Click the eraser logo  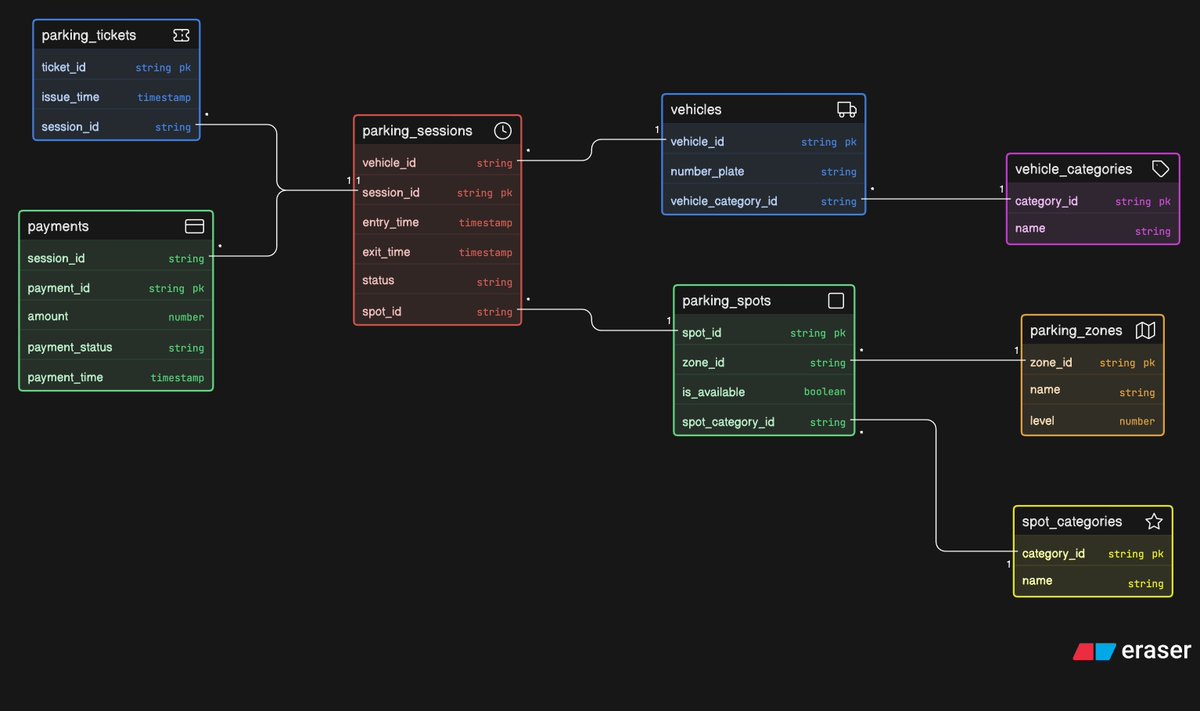(1132, 651)
